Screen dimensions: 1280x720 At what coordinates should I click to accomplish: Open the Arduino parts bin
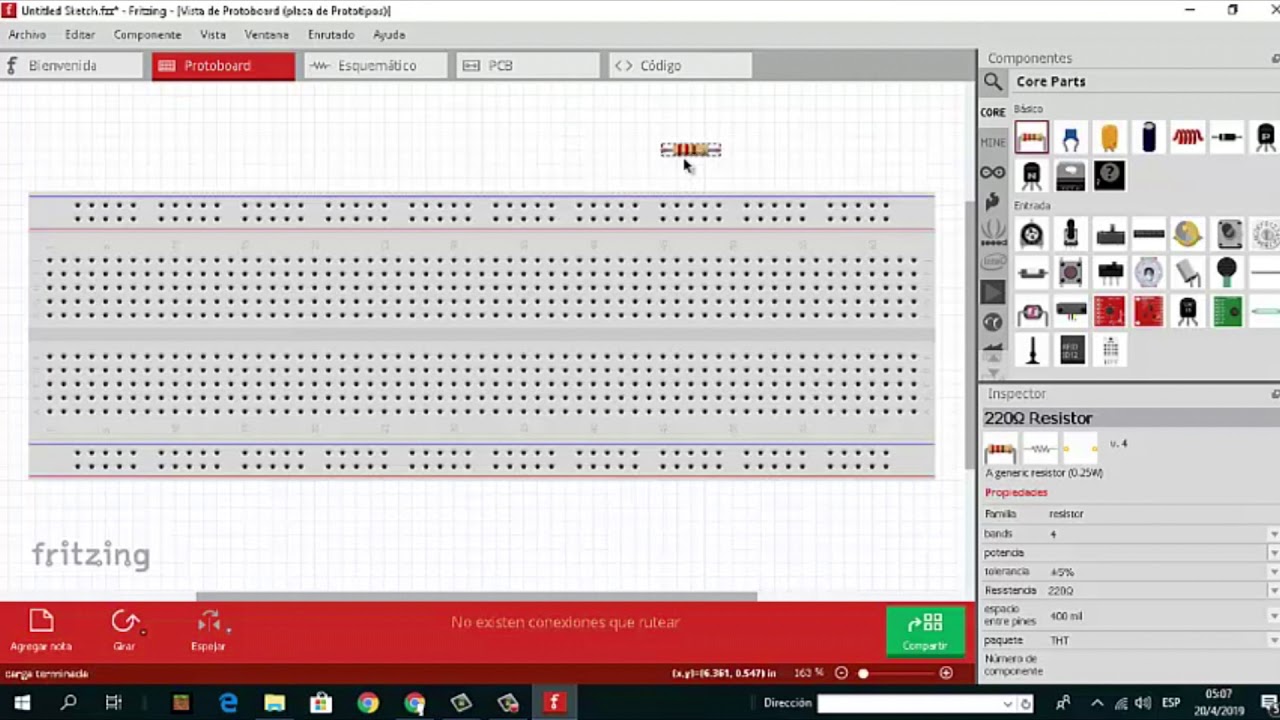click(x=993, y=172)
